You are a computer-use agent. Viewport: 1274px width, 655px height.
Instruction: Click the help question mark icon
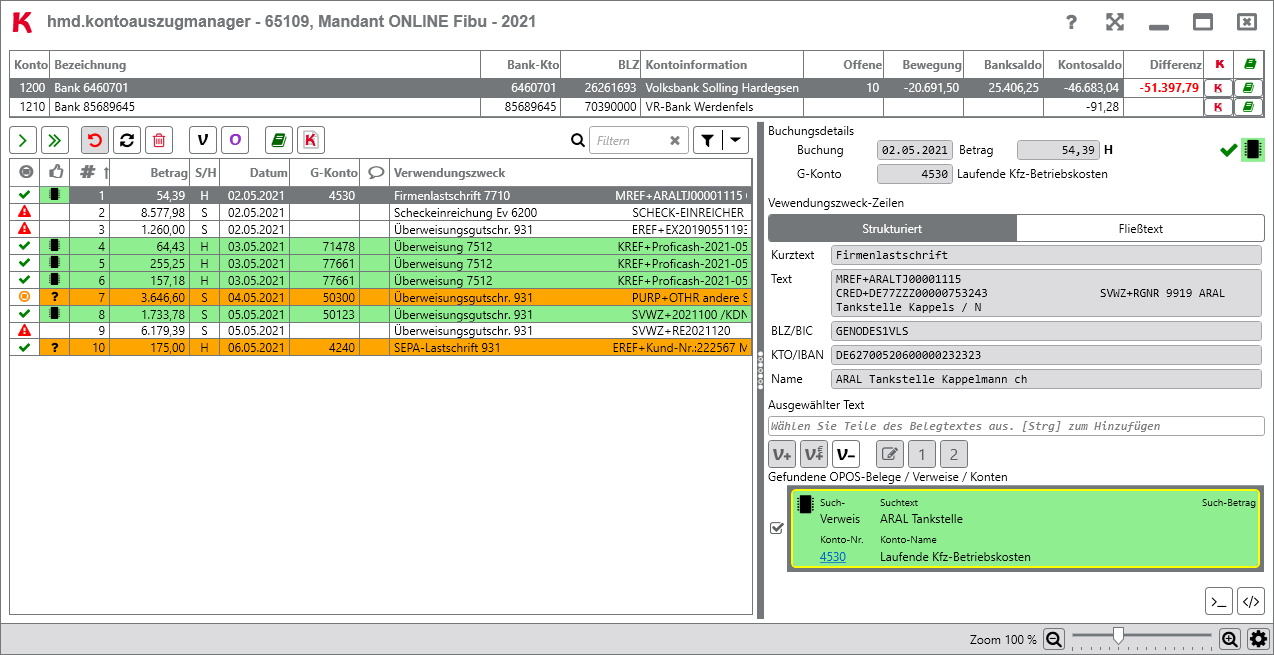tap(1071, 23)
